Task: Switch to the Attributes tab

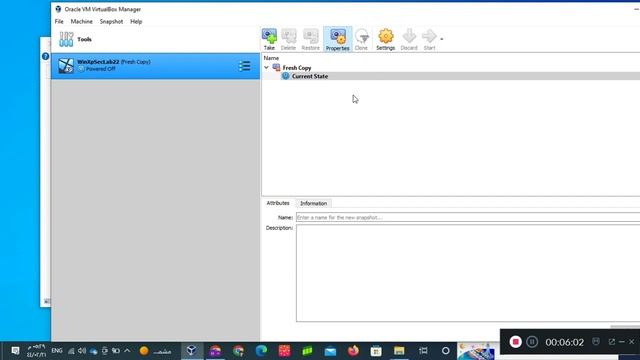Action: pos(278,203)
